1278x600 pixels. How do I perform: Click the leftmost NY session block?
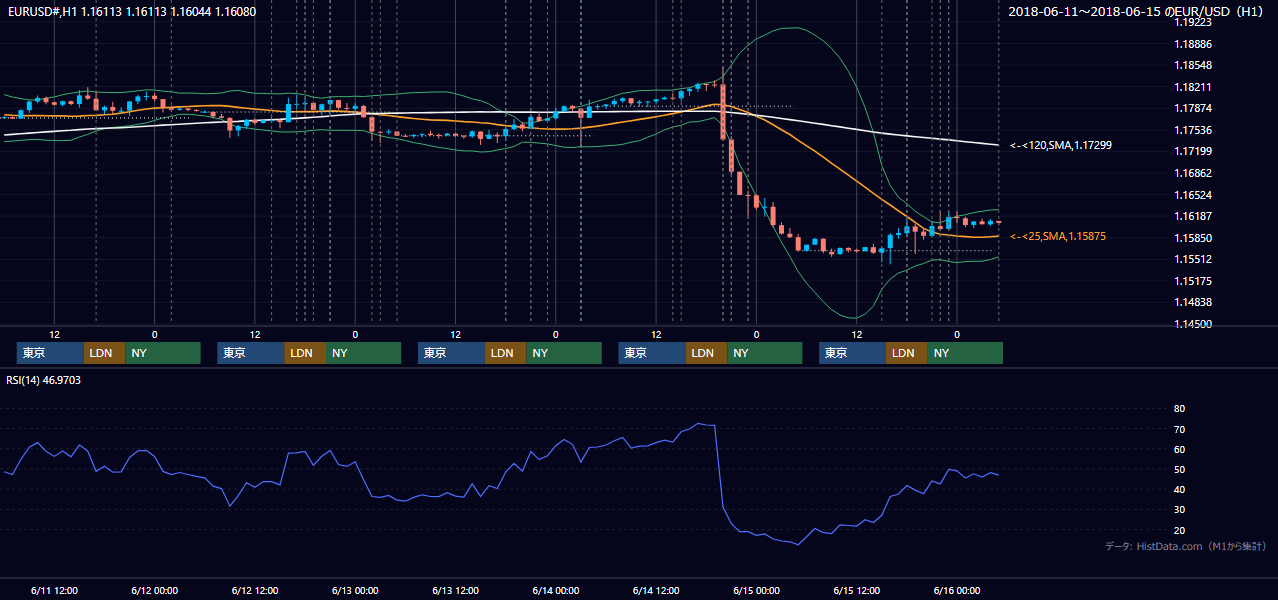[x=163, y=353]
